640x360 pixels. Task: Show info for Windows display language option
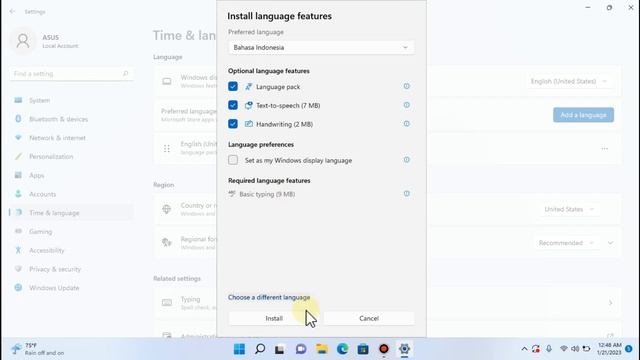(407, 160)
